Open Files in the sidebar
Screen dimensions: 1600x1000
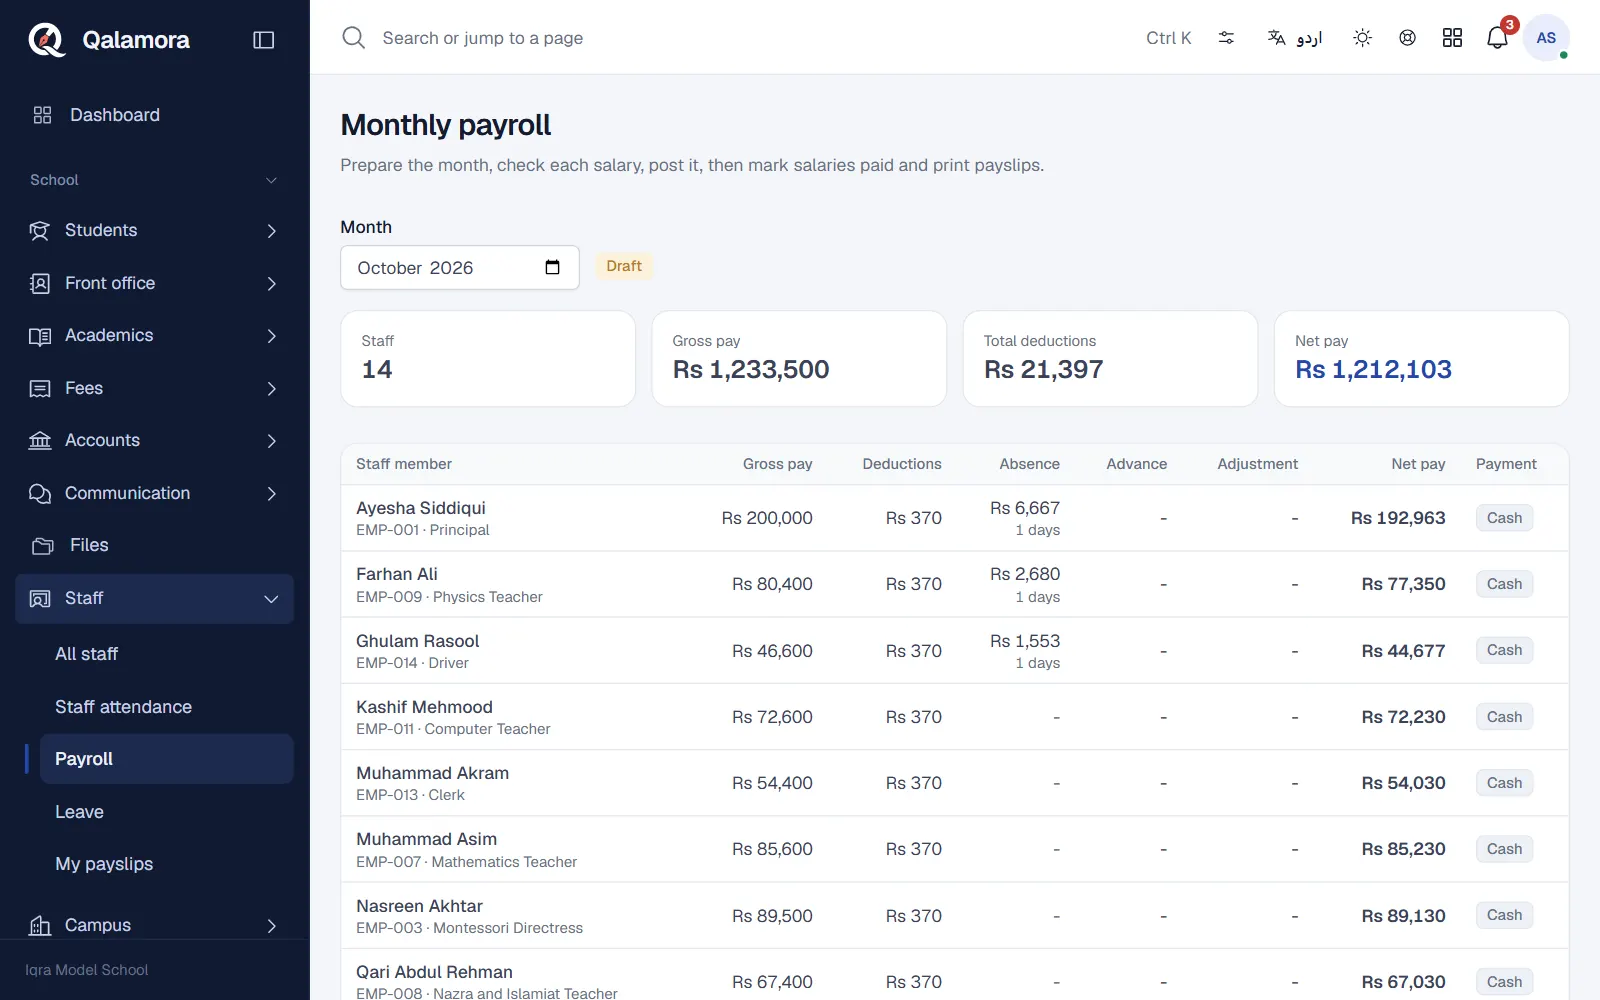tap(155, 546)
